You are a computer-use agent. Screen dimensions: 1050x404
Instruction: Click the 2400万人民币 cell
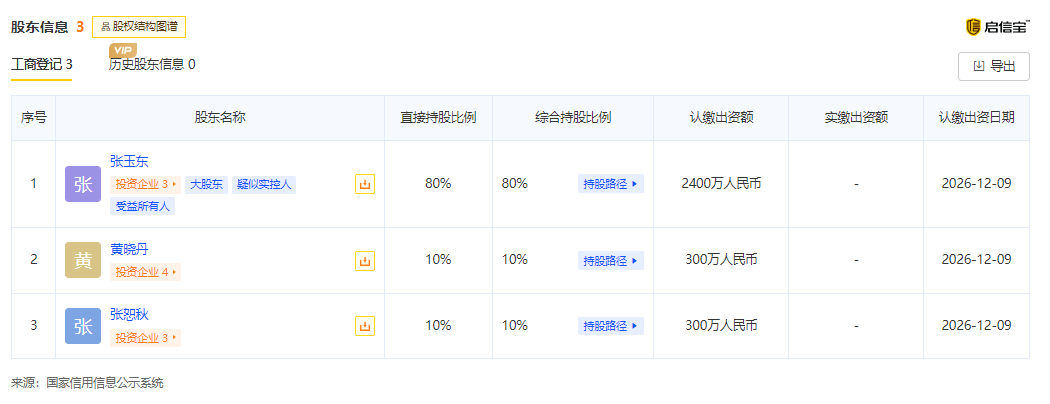click(x=721, y=184)
